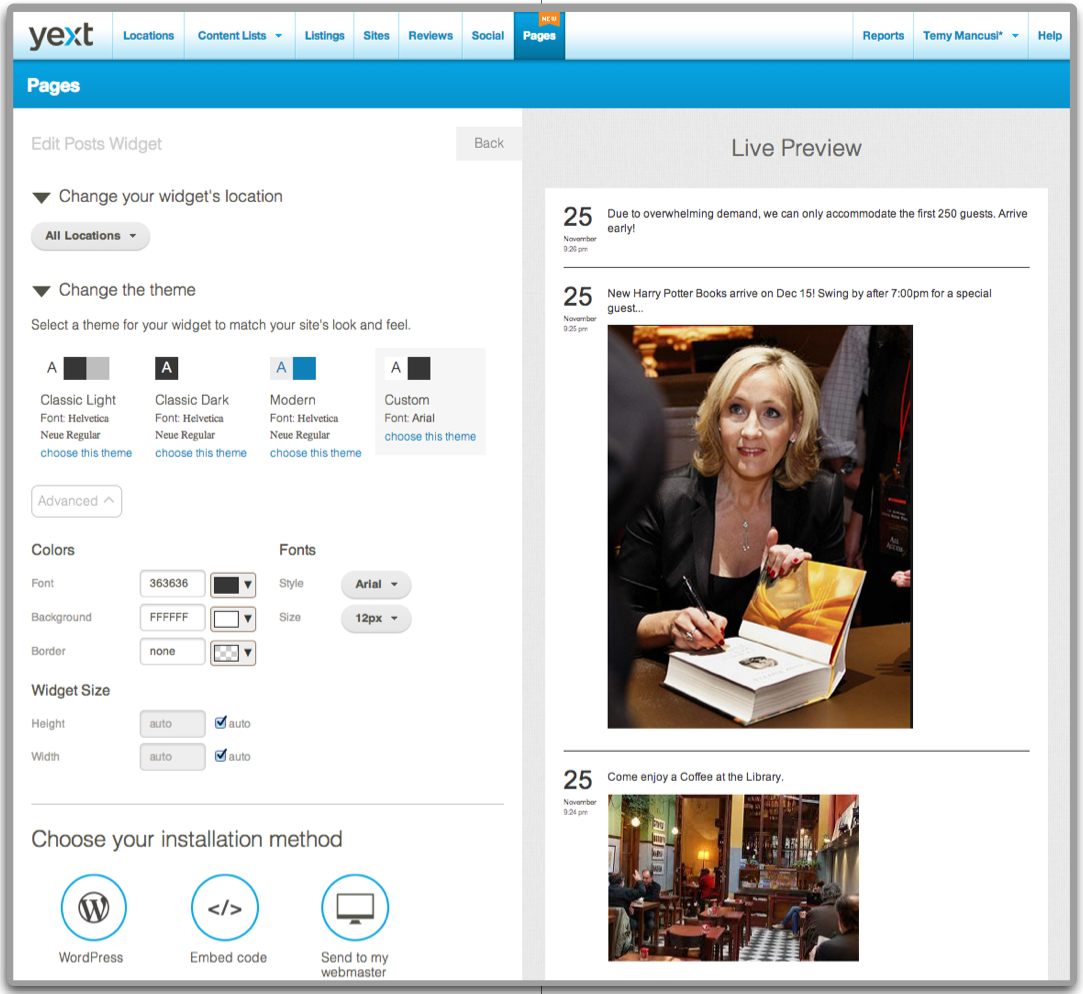This screenshot has height=994, width=1083.
Task: Select the Modern theme swatch icon
Action: coord(293,368)
